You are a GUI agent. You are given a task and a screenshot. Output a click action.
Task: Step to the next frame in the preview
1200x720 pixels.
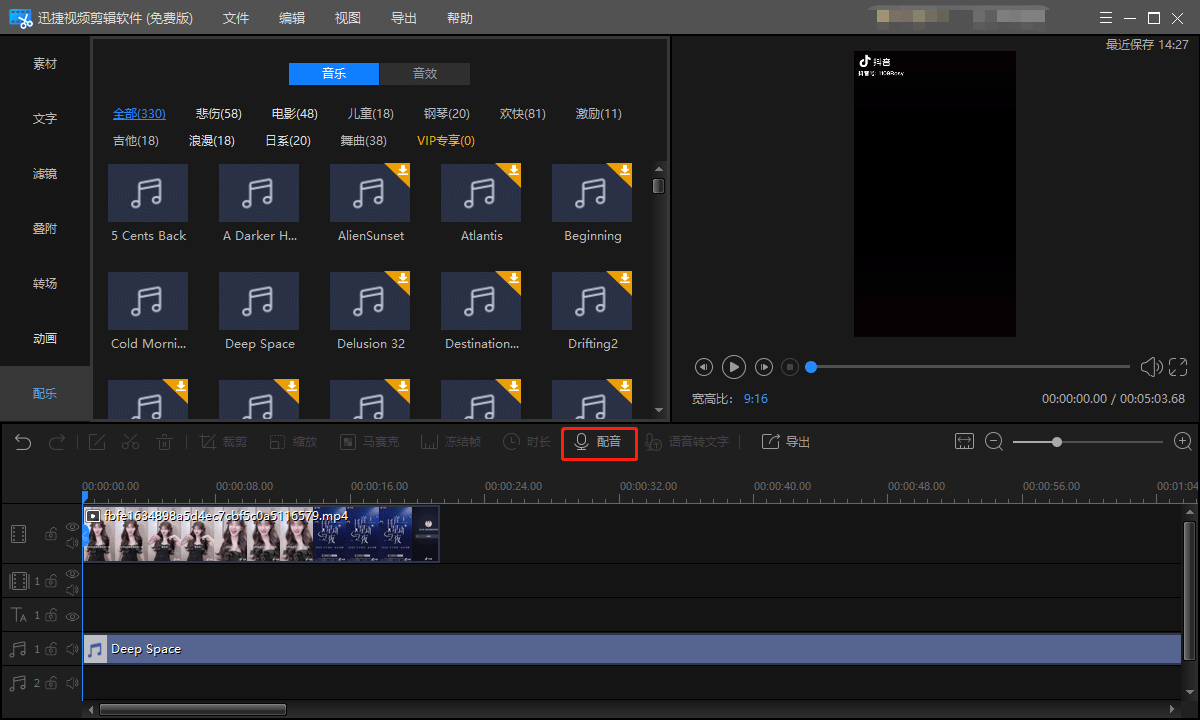click(764, 367)
